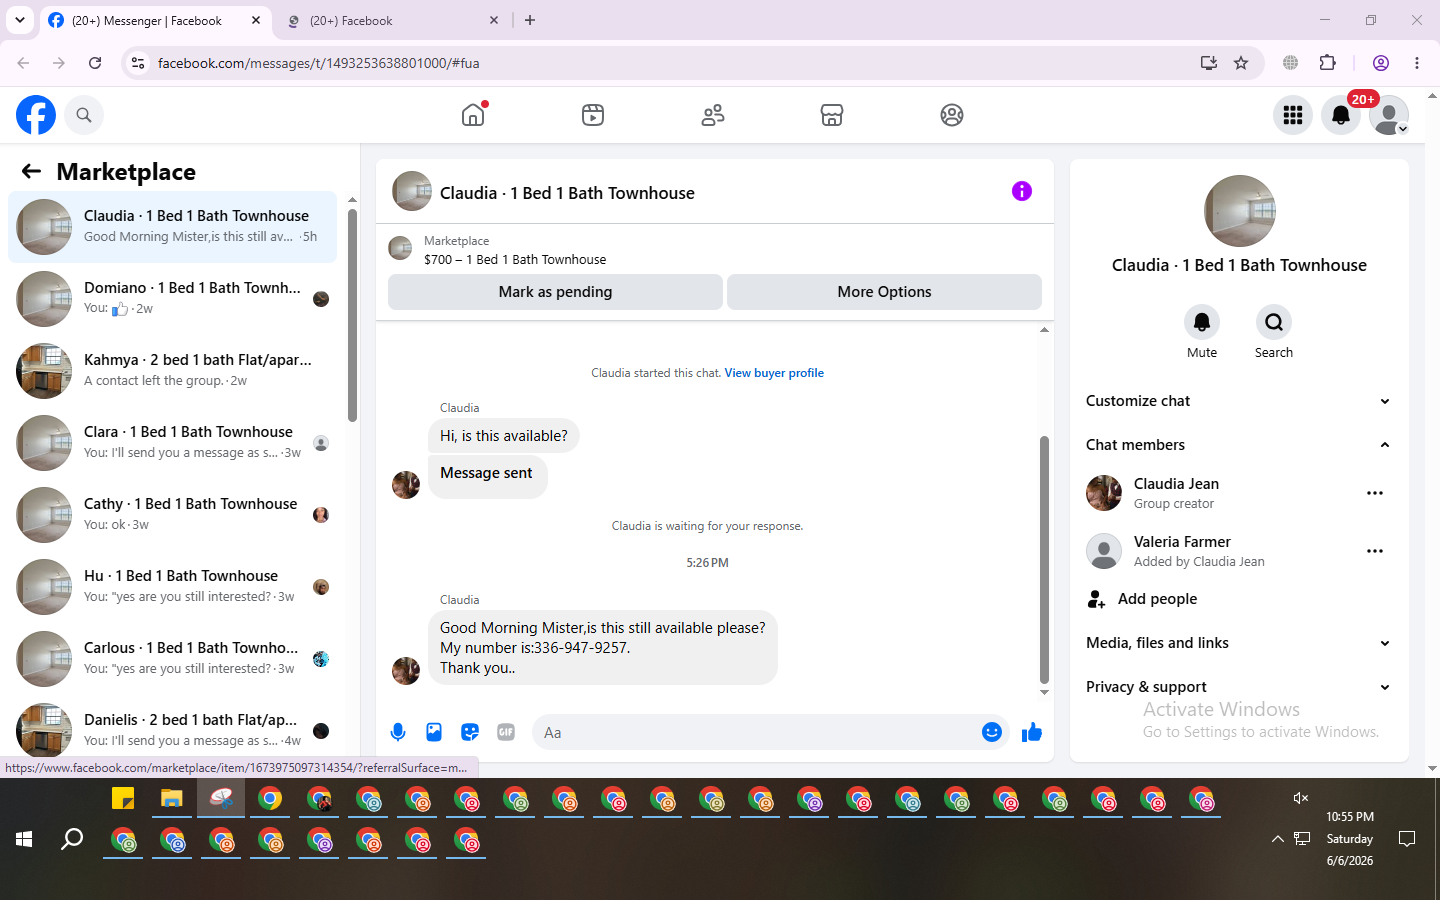Open the Friends icon

[x=713, y=115]
